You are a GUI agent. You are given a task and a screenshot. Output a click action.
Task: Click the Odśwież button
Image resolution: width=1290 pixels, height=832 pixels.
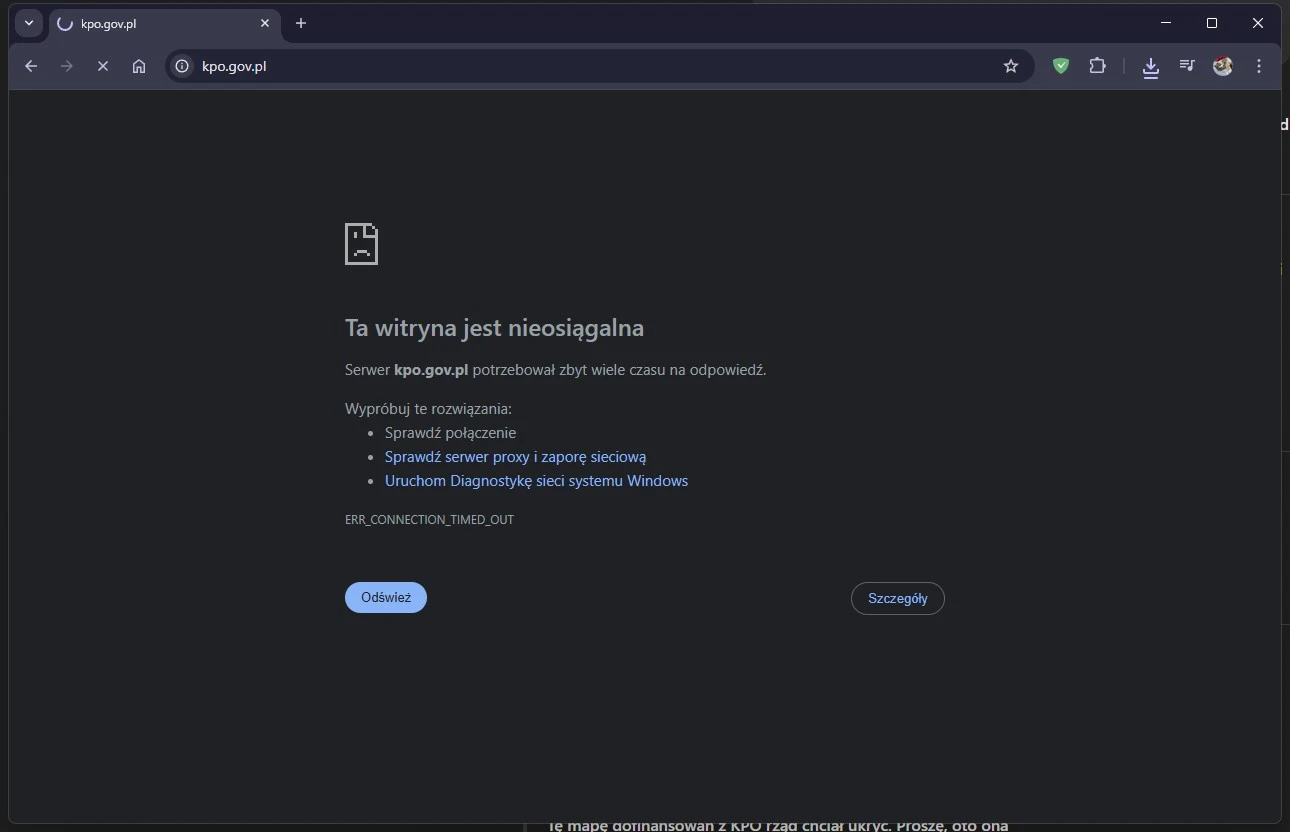pyautogui.click(x=386, y=597)
